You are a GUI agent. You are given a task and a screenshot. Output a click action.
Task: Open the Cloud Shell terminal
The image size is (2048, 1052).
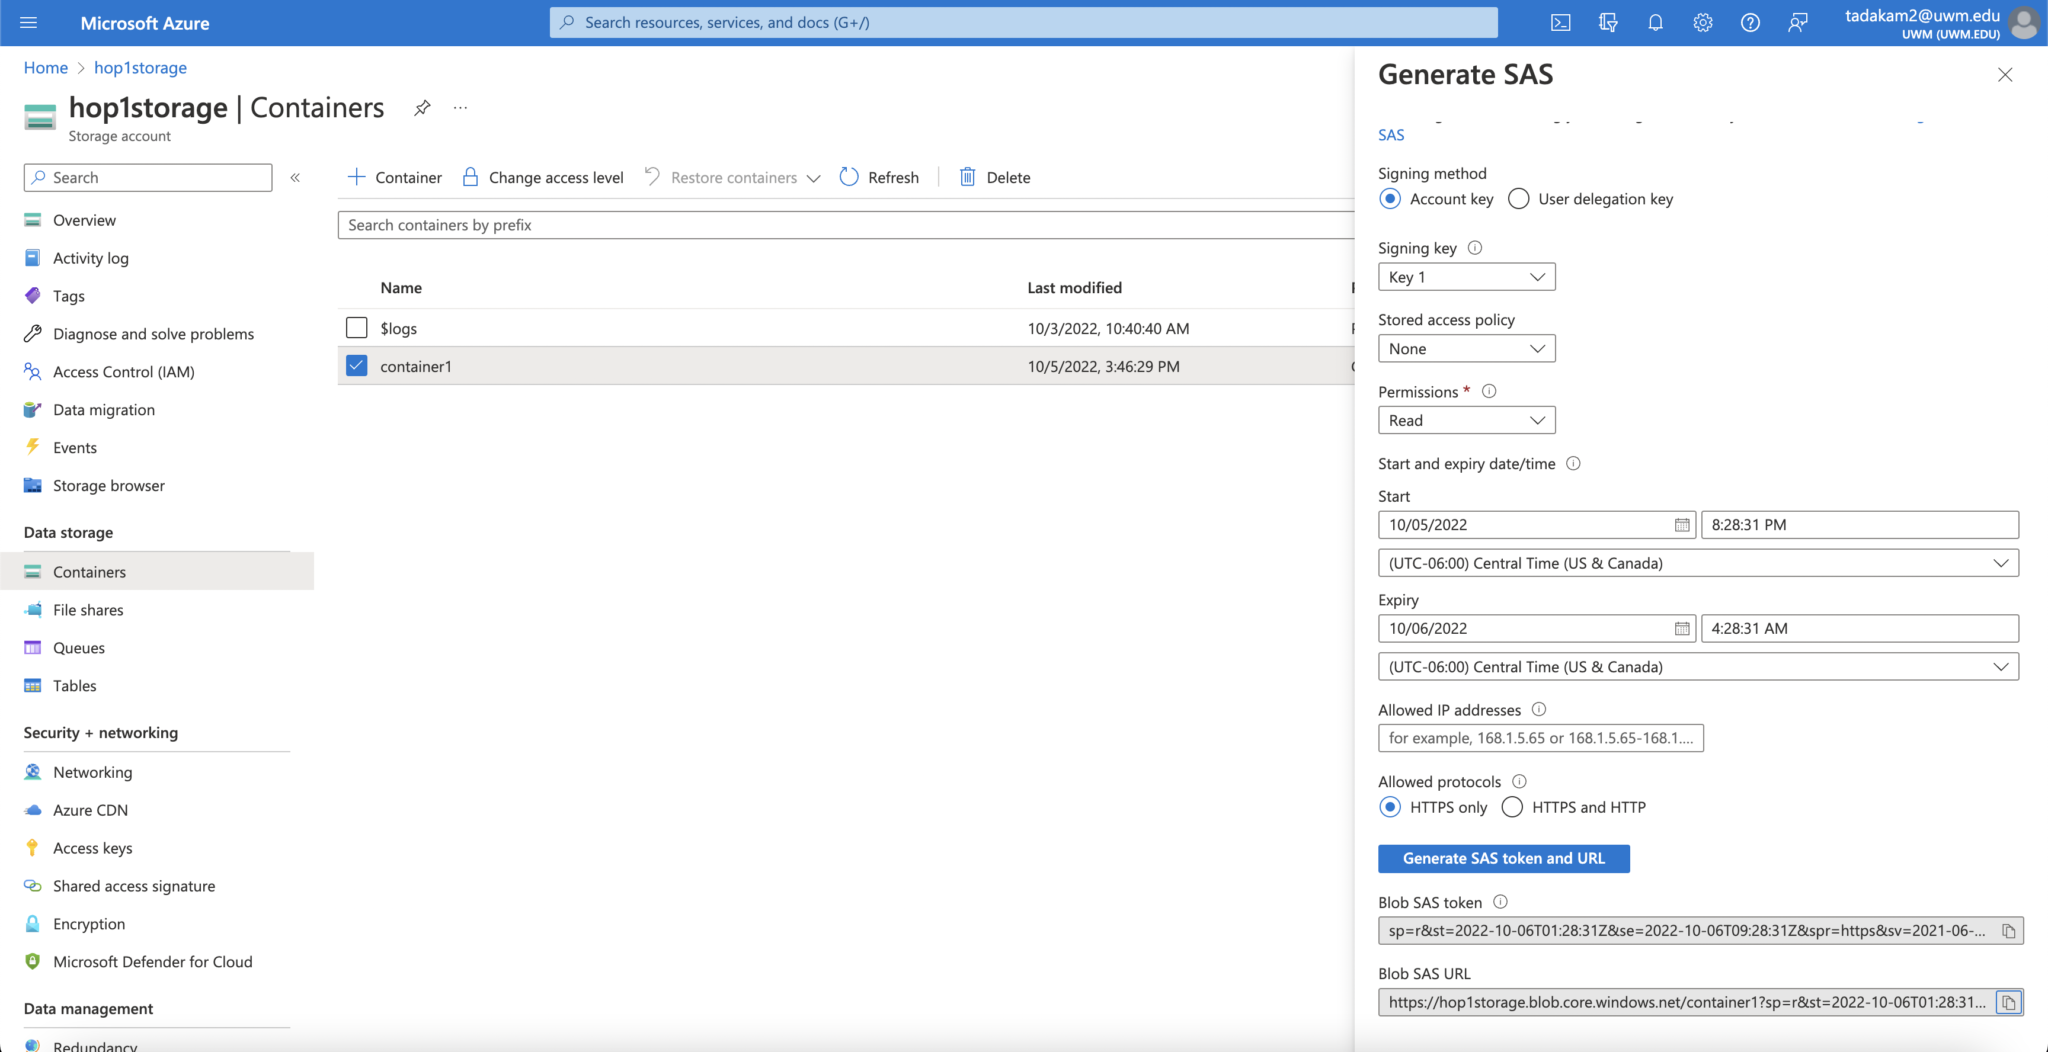(1561, 22)
